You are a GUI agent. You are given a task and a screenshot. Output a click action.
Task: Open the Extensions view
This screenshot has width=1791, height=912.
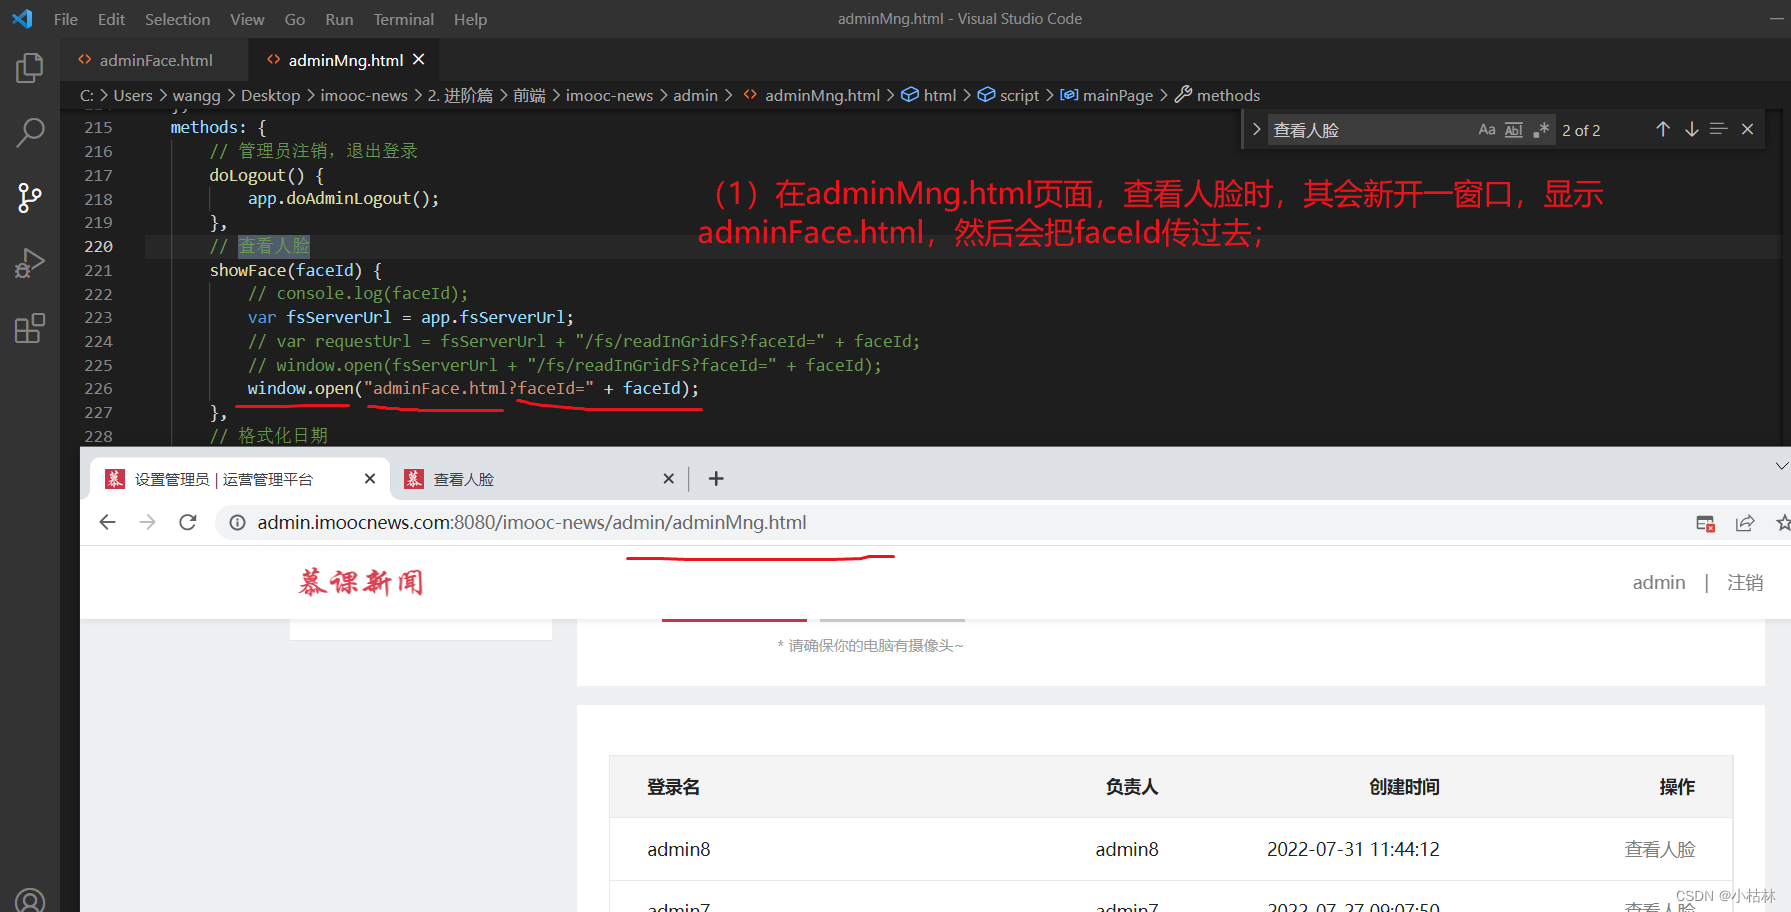pos(29,327)
